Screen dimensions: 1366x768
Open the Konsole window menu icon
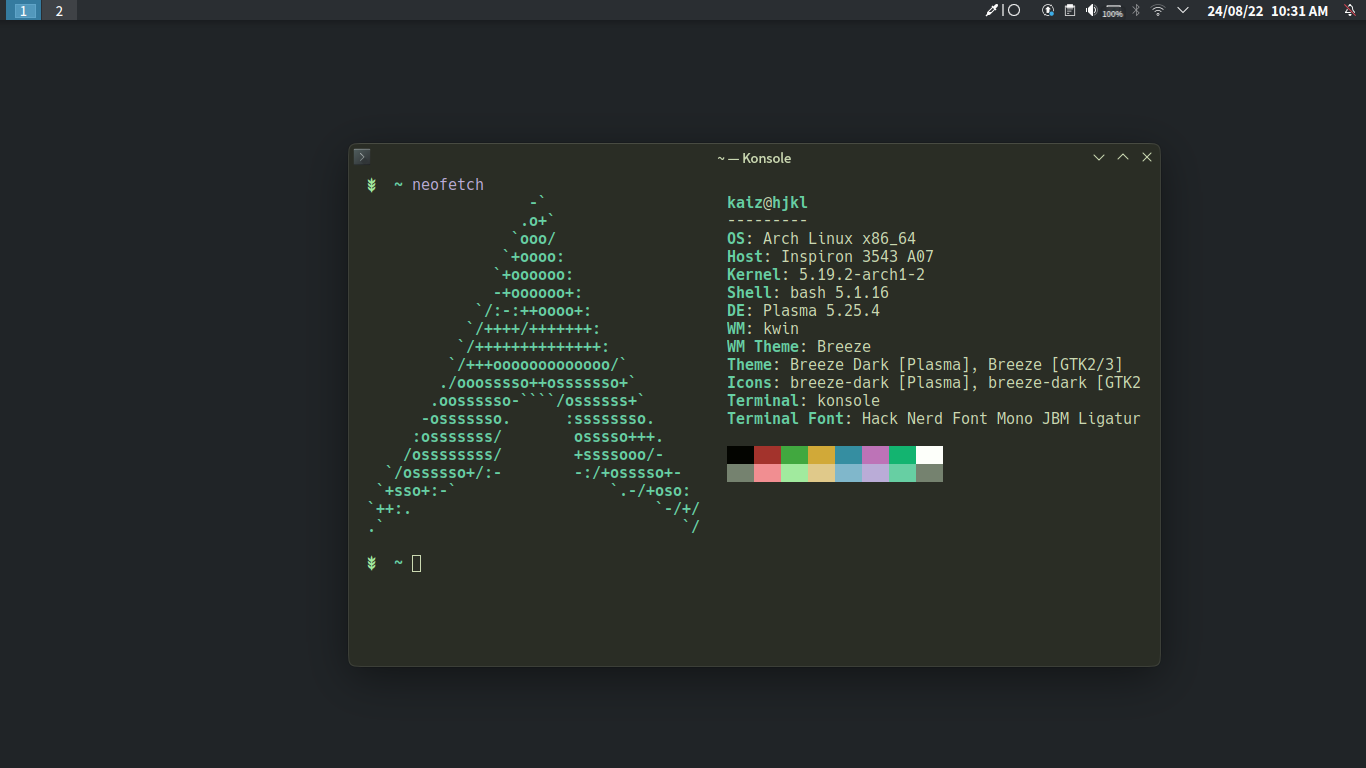click(x=362, y=156)
